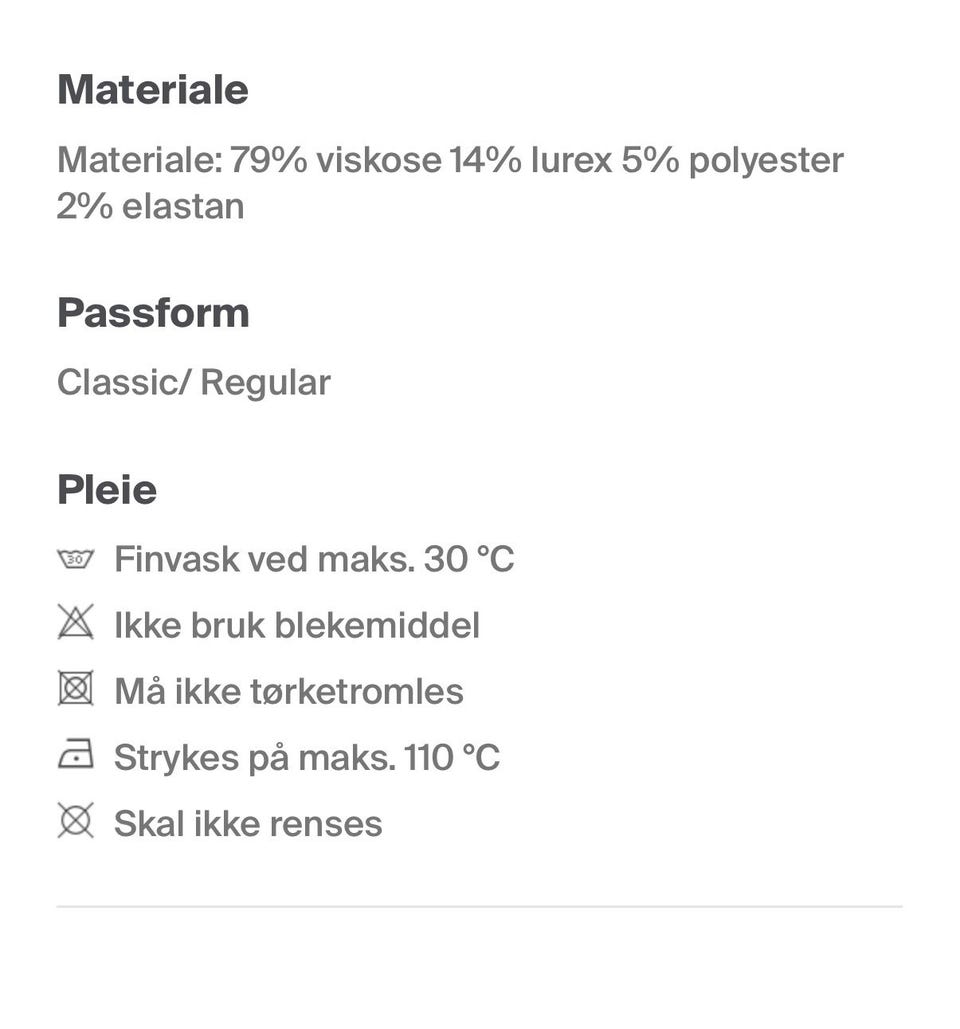The height and width of the screenshot is (1029, 960).
Task: Tap the 'Pleie' section heading
Action: [x=107, y=490]
